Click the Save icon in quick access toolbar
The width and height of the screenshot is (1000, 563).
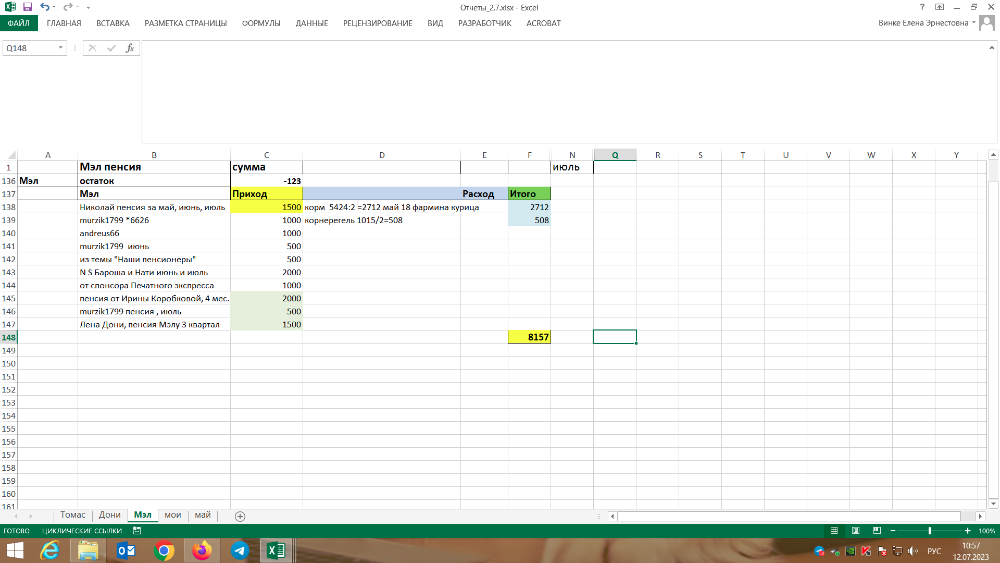point(27,7)
